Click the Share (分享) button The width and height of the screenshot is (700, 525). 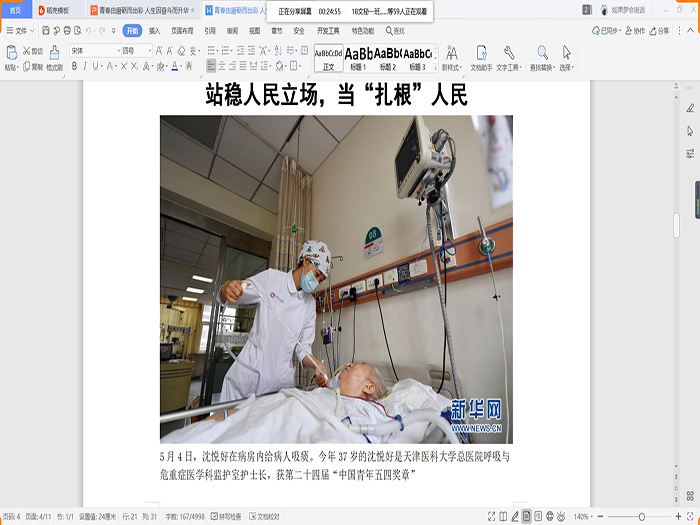pos(659,31)
